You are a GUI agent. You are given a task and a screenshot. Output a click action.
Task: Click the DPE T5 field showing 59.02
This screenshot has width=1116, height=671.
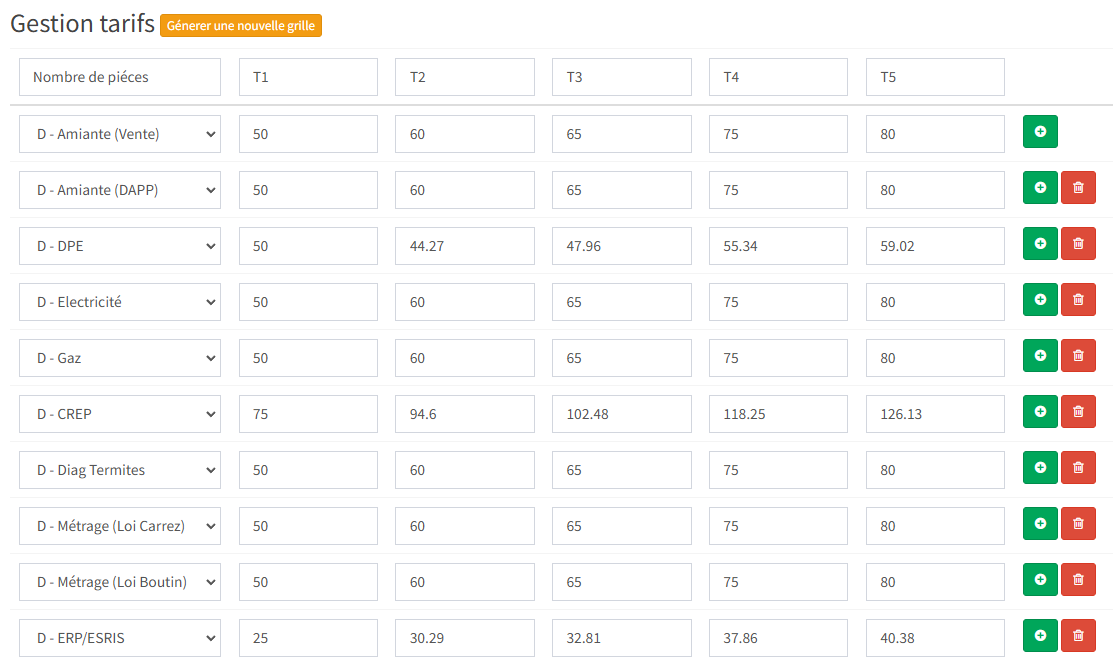point(935,246)
